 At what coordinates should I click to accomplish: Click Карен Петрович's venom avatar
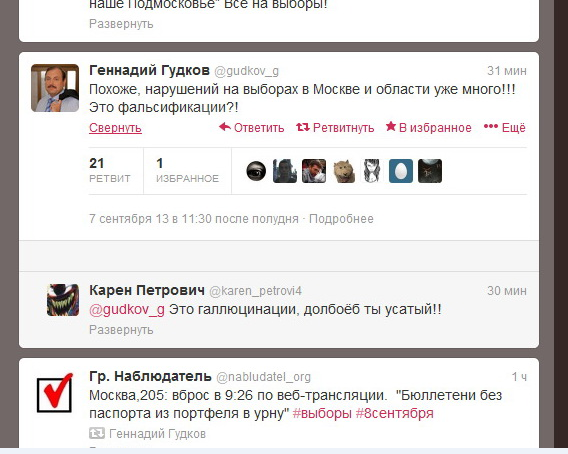[63, 300]
